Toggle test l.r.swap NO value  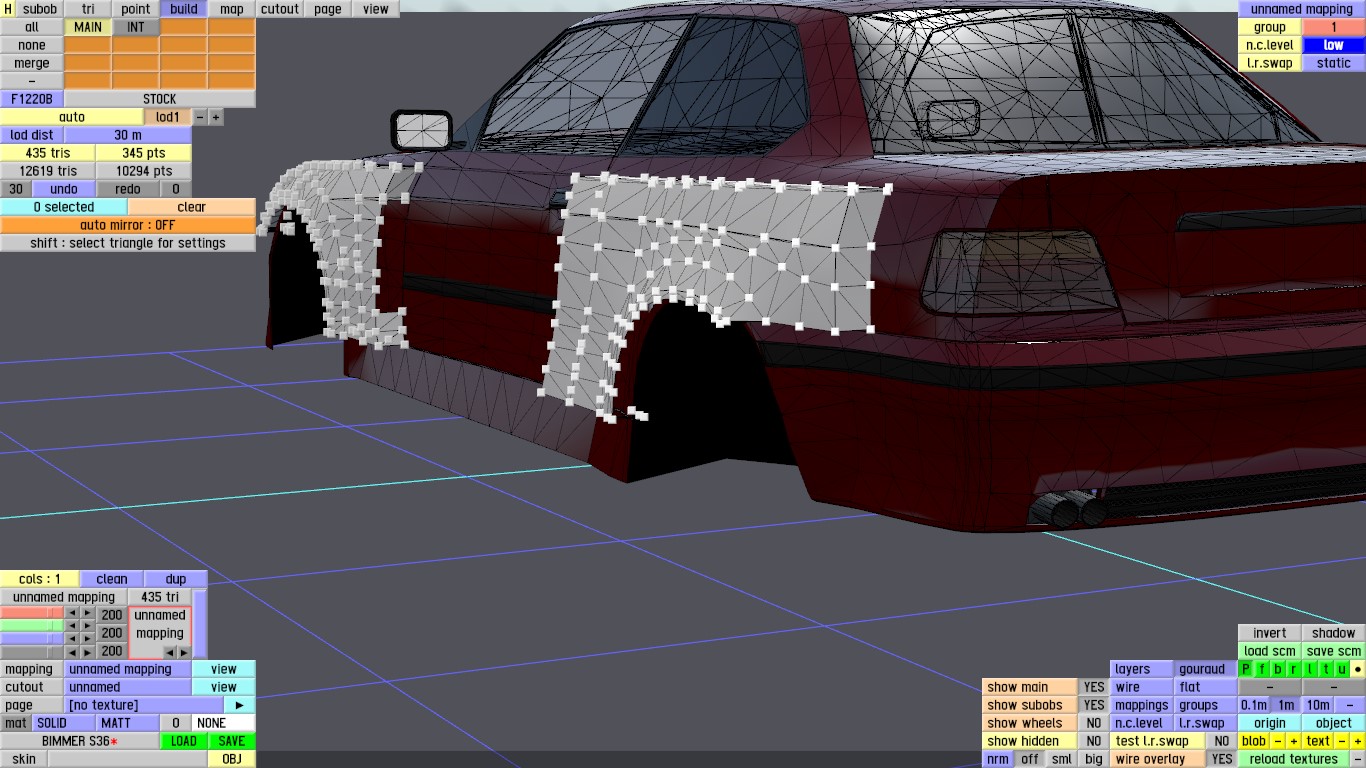tap(1222, 741)
